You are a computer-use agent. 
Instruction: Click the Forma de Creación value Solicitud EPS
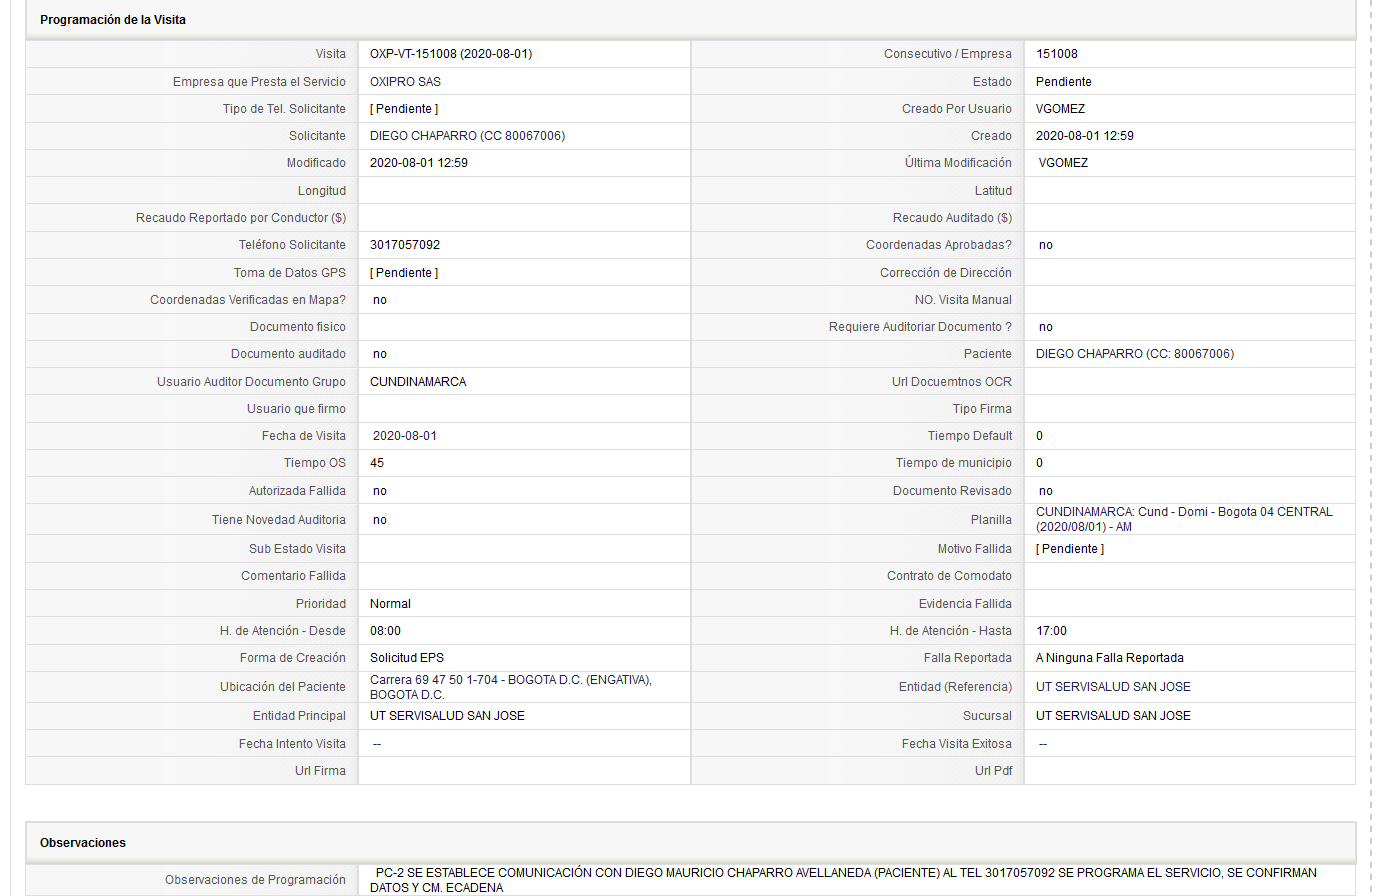(407, 658)
